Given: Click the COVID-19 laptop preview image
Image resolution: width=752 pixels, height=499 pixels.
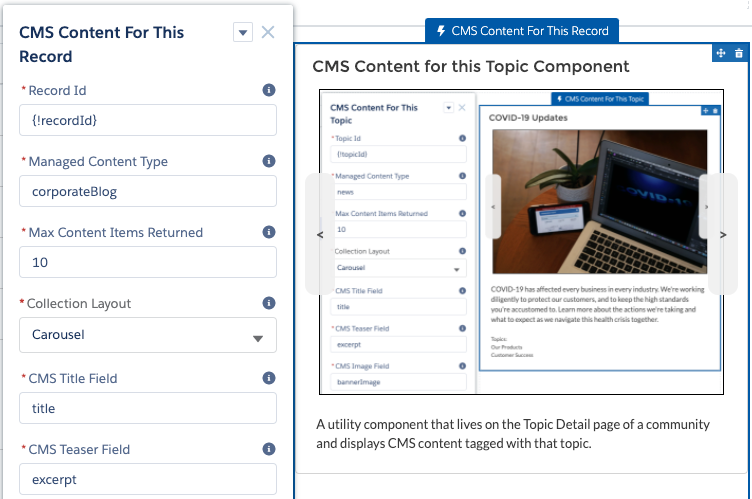Looking at the screenshot, I should click(x=599, y=200).
